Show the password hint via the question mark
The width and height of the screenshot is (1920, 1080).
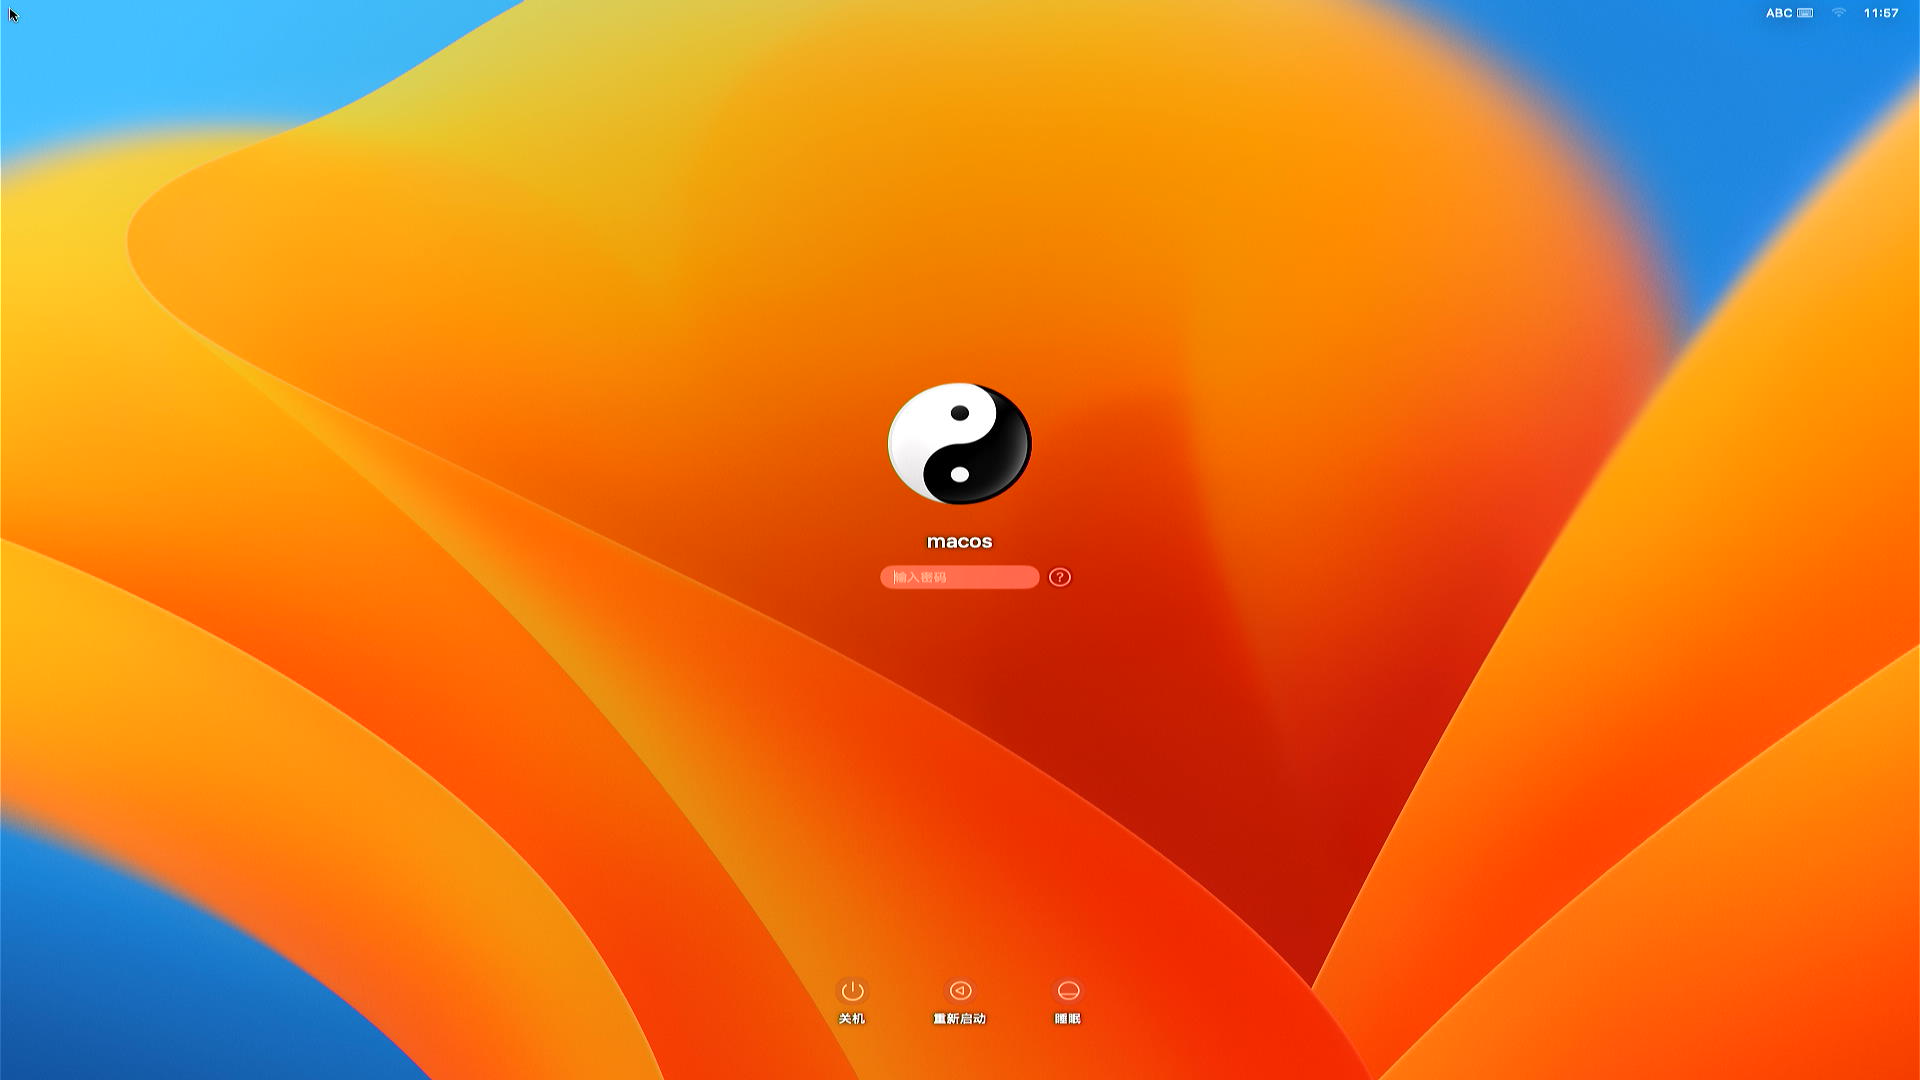1060,577
